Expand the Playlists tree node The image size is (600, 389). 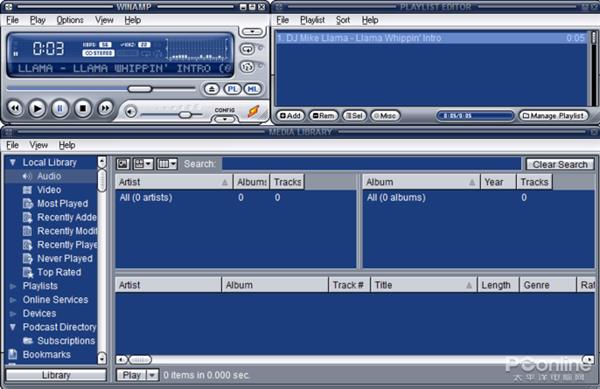click(x=13, y=286)
